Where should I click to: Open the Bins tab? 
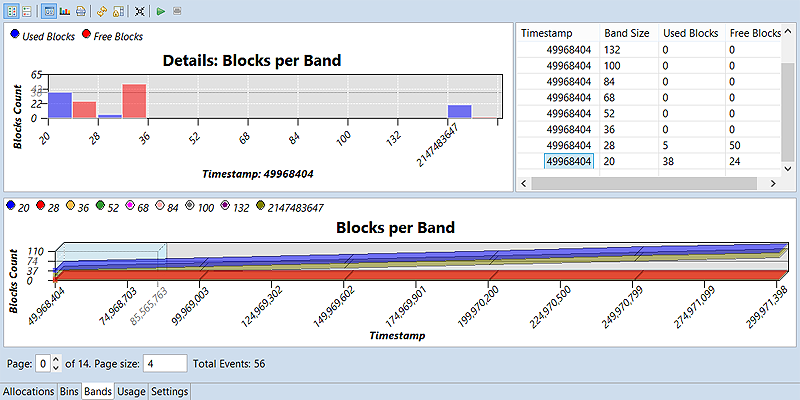[x=68, y=391]
